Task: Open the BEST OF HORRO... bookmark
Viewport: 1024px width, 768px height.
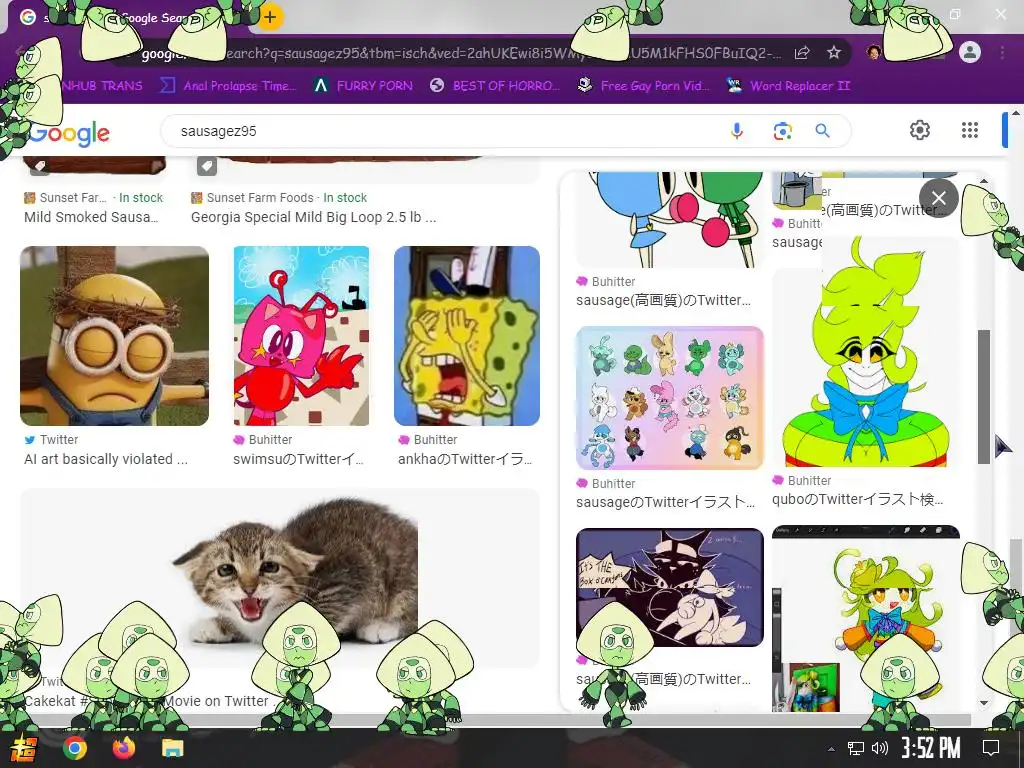Action: [x=495, y=86]
